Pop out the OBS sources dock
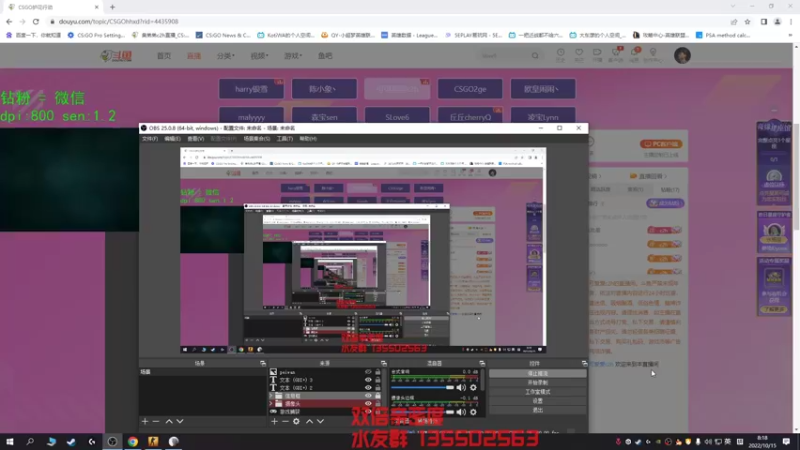 (384, 363)
